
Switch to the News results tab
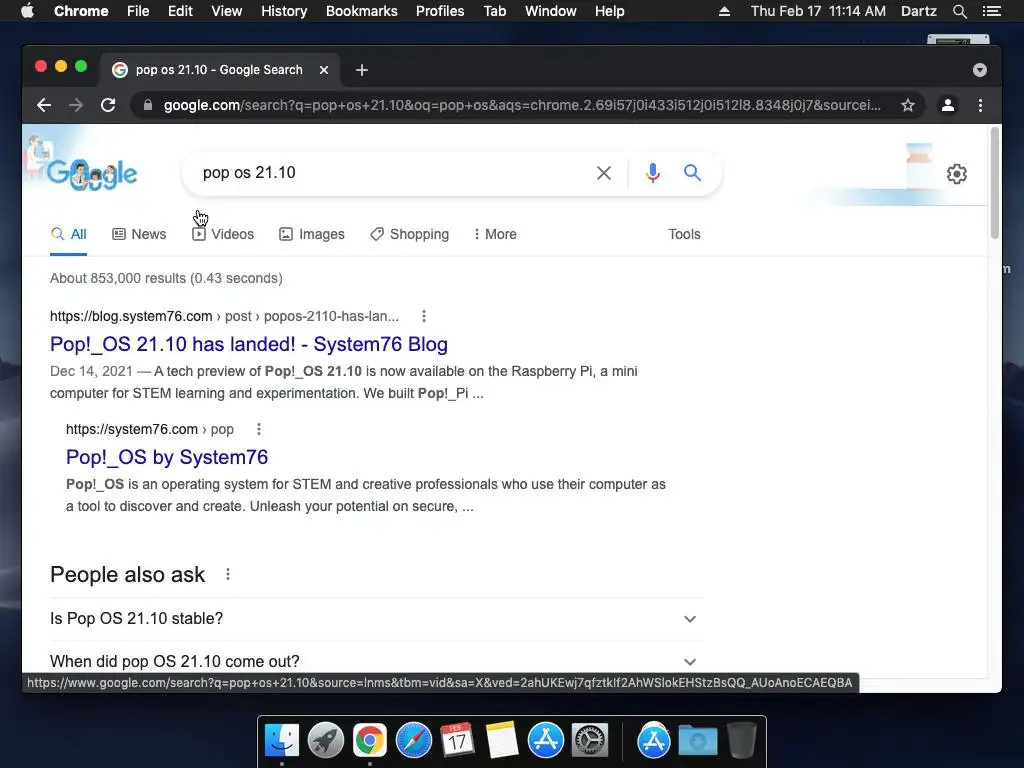click(139, 234)
